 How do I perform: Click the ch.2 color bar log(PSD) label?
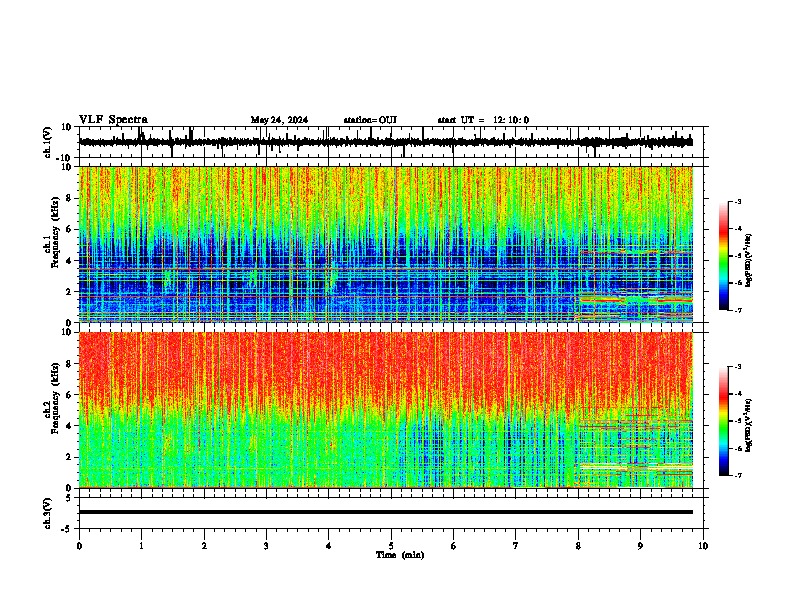[x=748, y=426]
